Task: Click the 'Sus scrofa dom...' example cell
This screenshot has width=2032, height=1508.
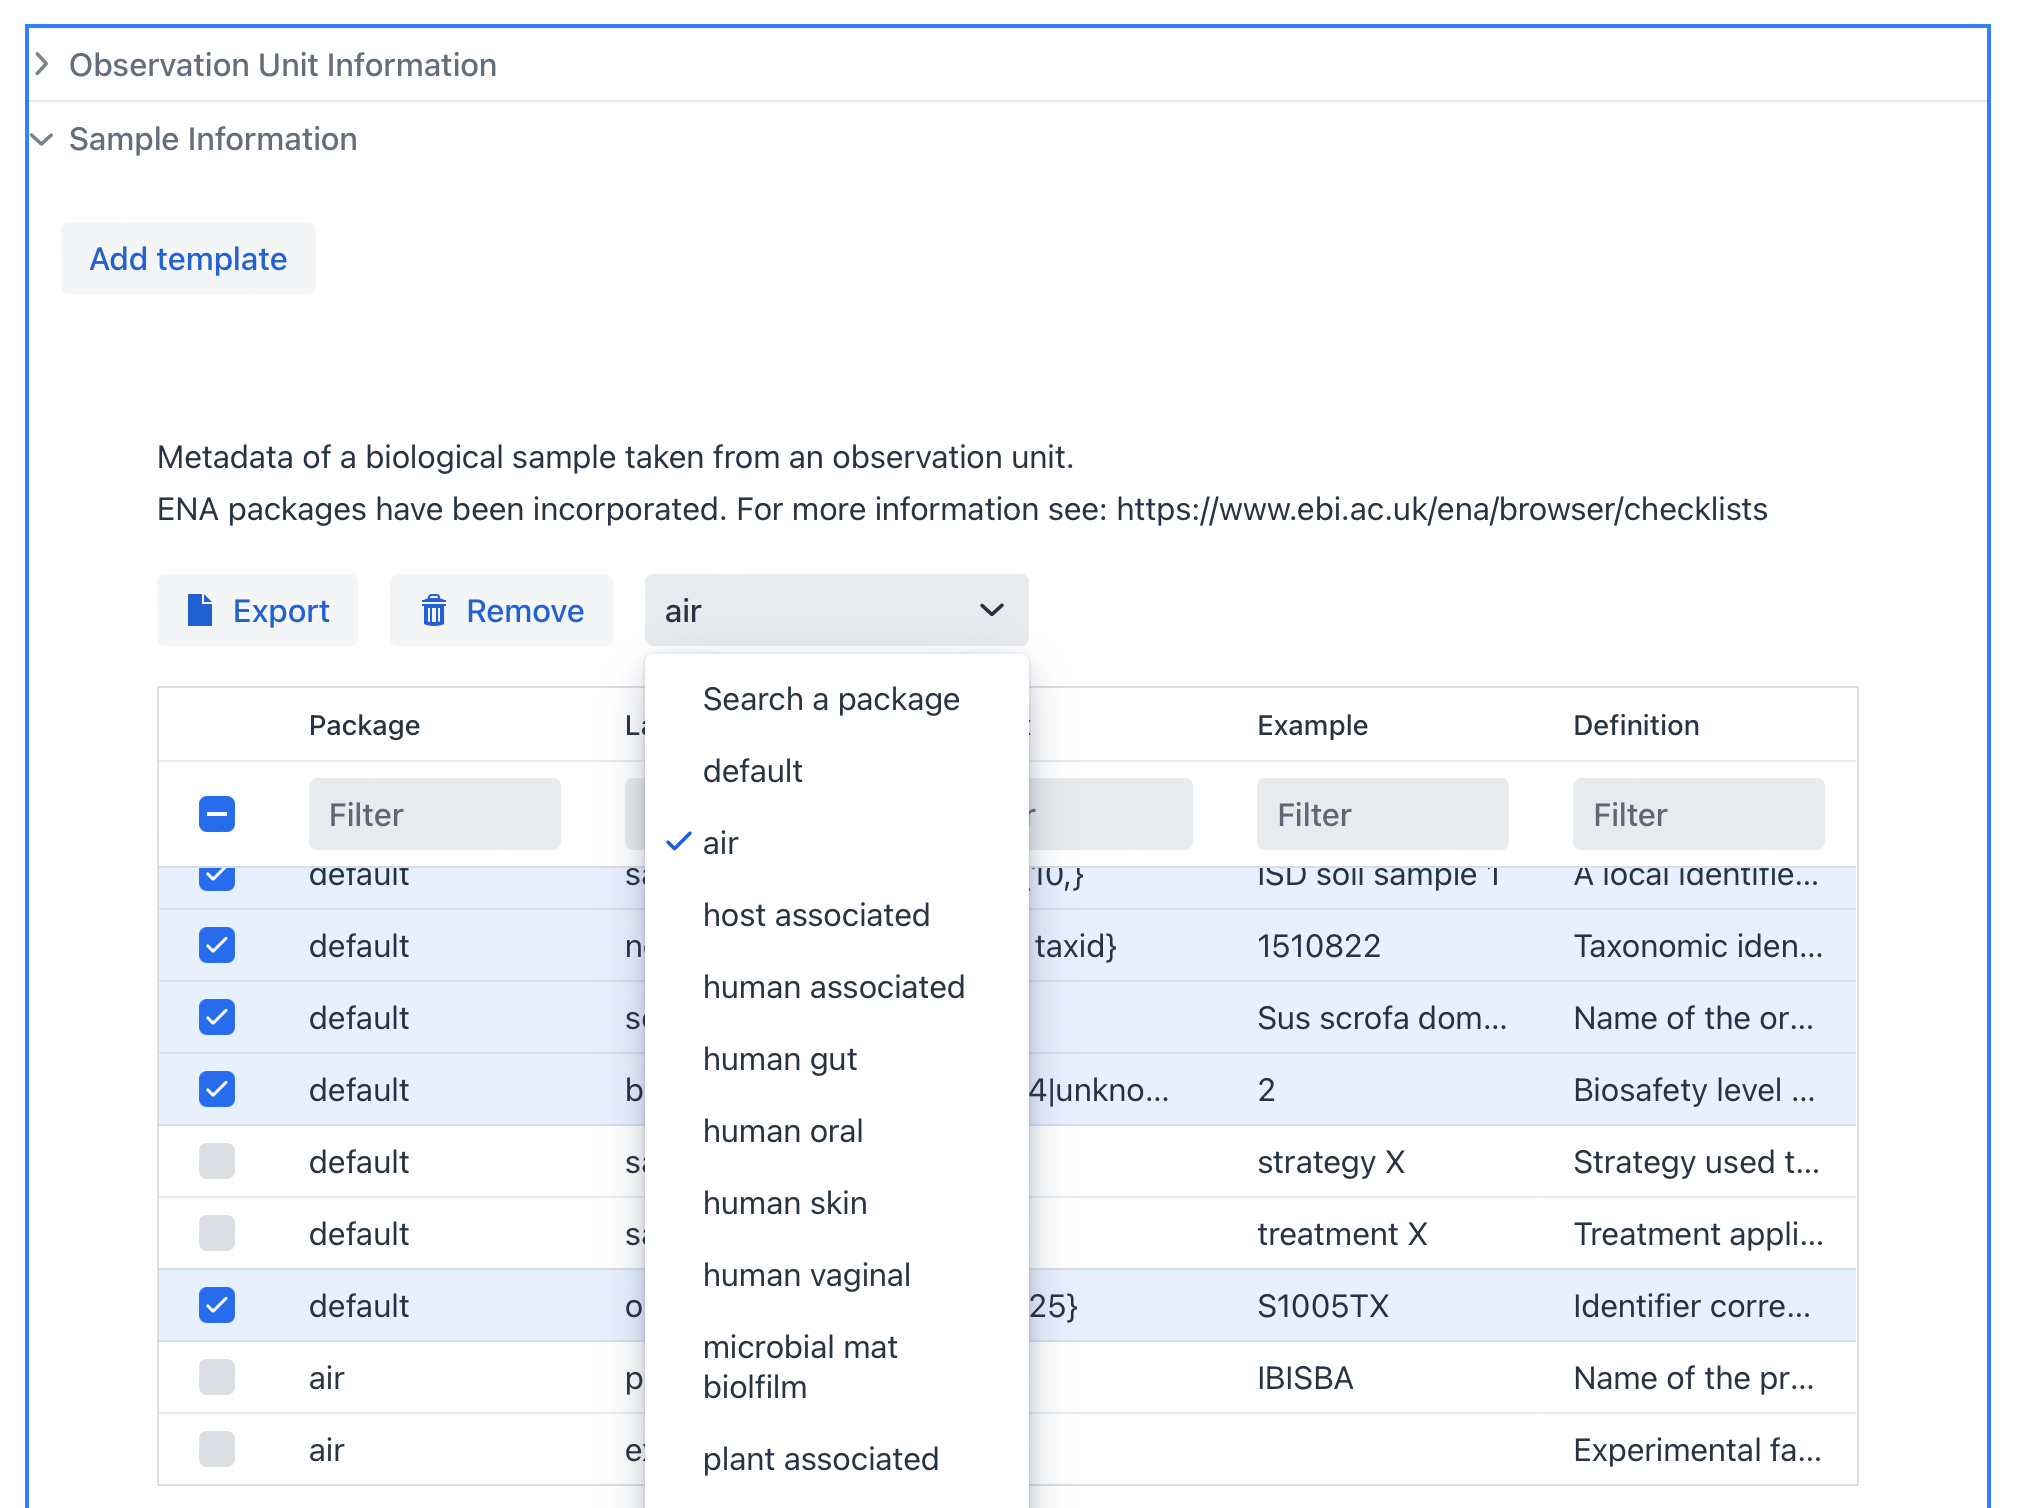Action: click(x=1382, y=1018)
